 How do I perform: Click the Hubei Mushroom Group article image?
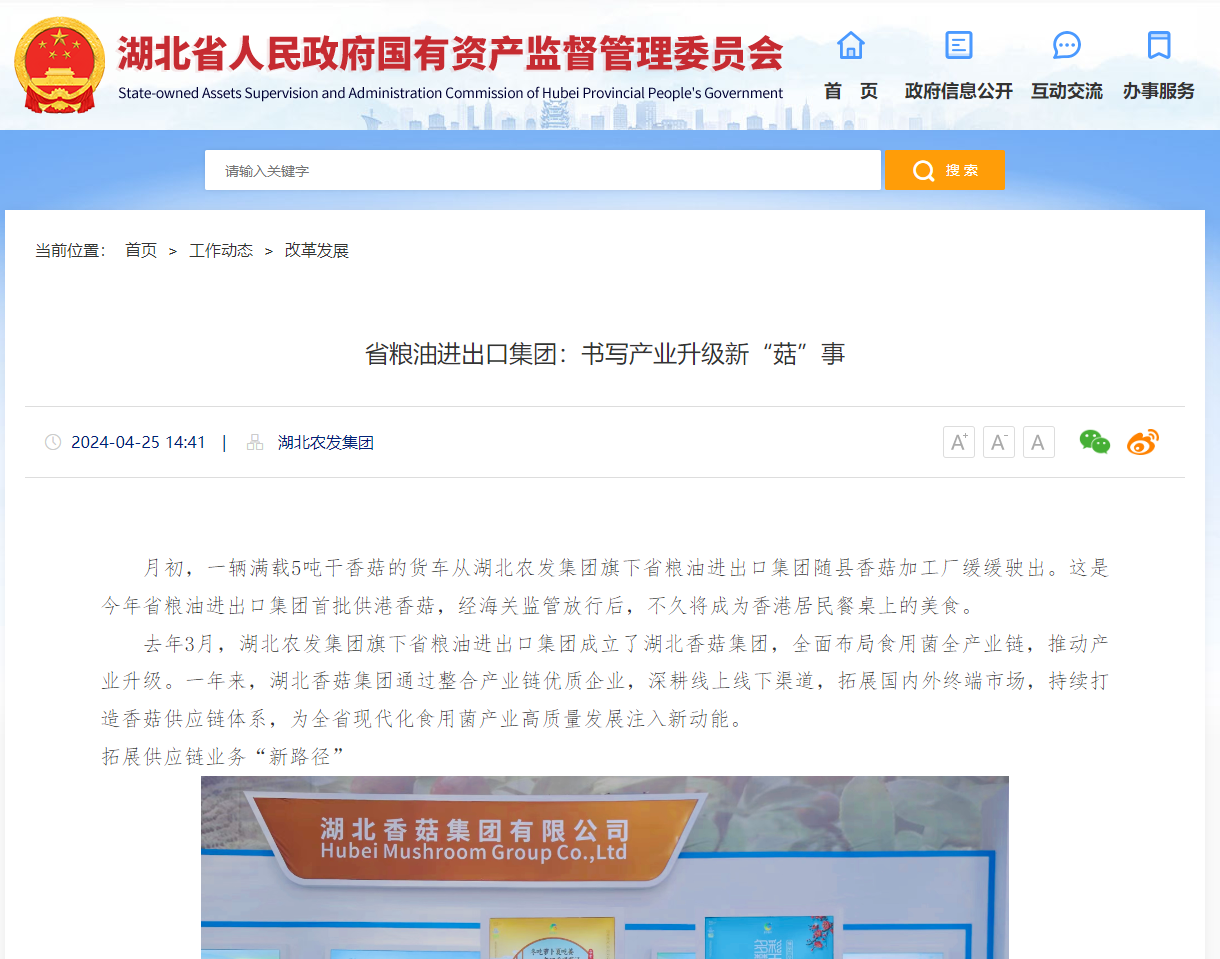pyautogui.click(x=604, y=867)
